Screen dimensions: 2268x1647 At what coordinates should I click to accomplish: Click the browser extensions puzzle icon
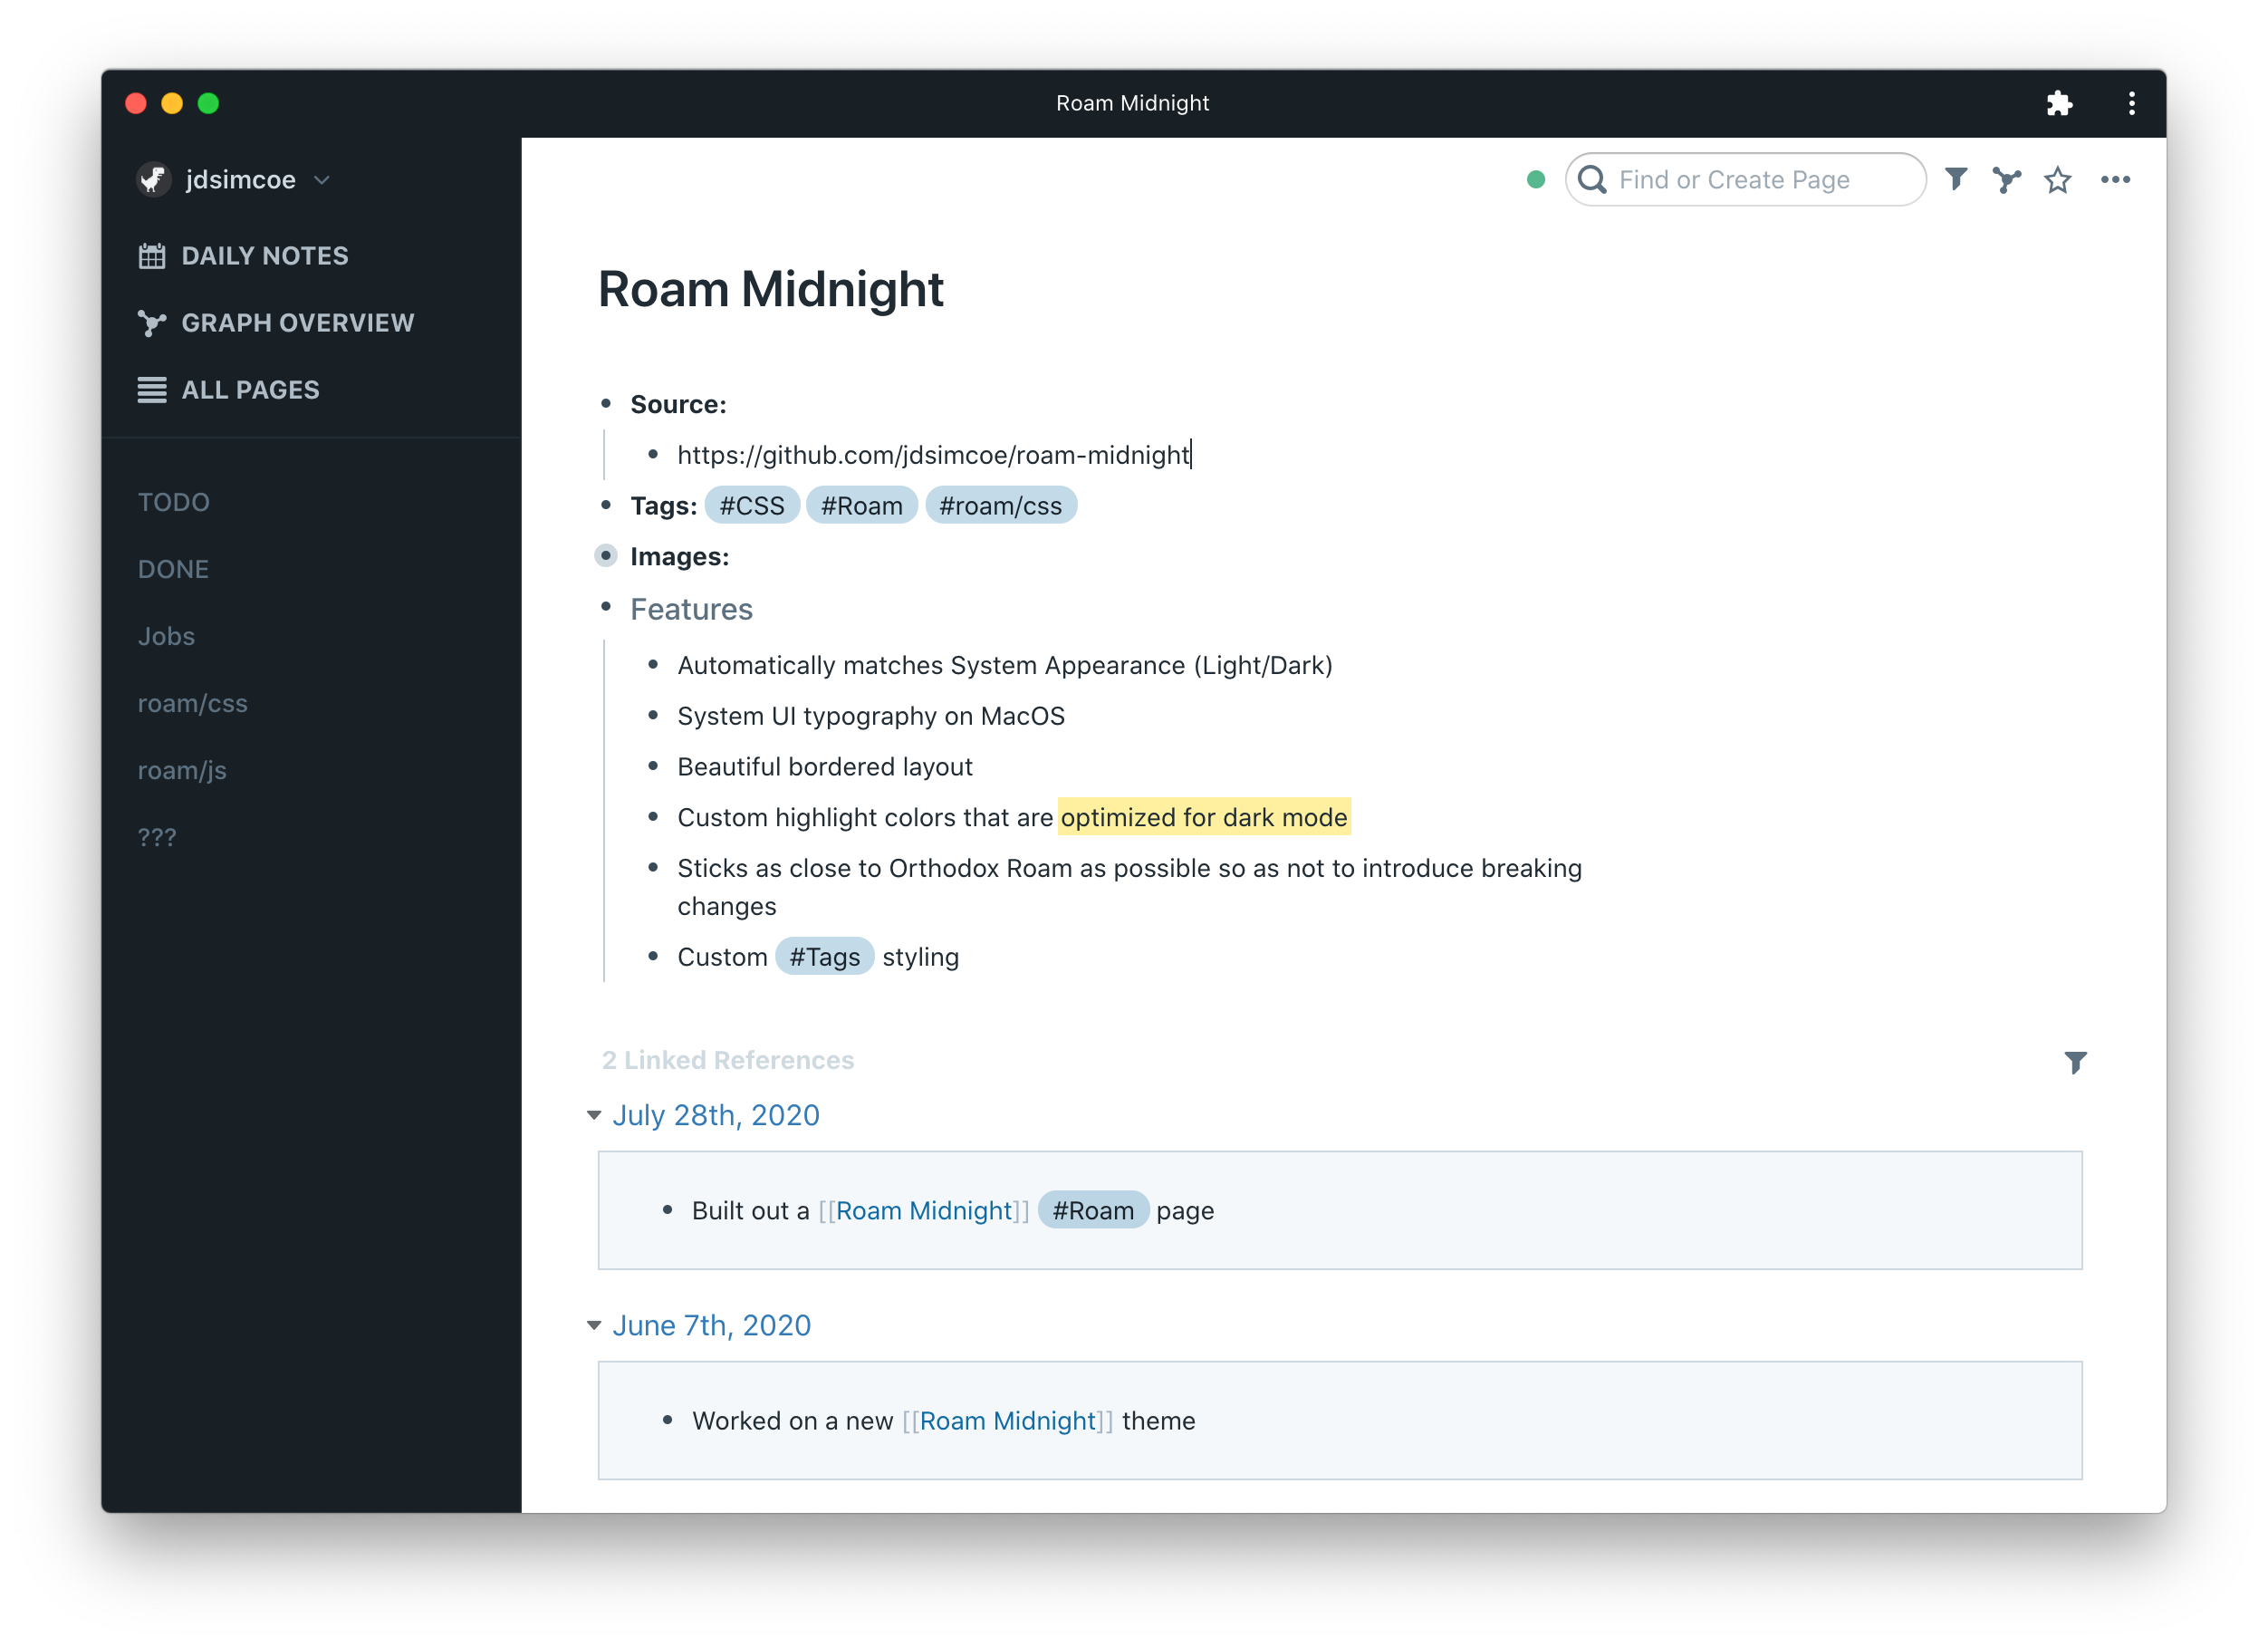pos(2058,103)
